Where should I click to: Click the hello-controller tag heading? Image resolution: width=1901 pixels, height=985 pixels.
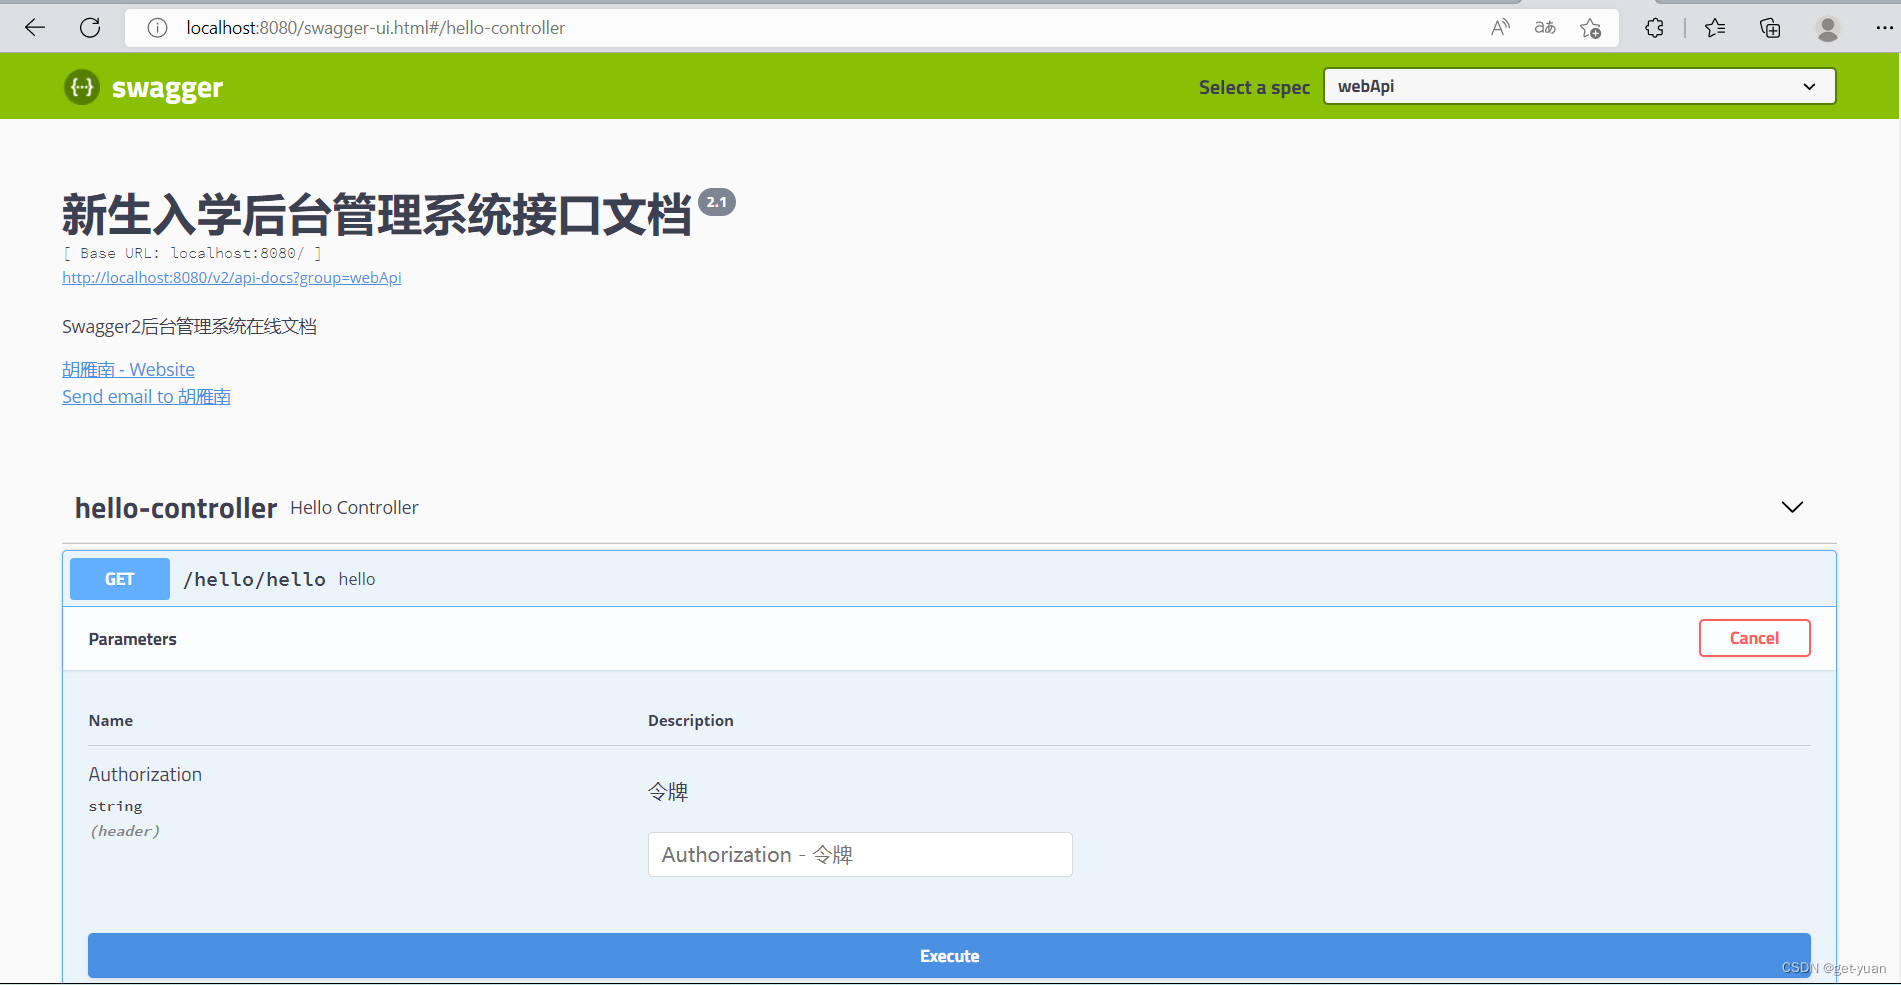click(x=176, y=508)
